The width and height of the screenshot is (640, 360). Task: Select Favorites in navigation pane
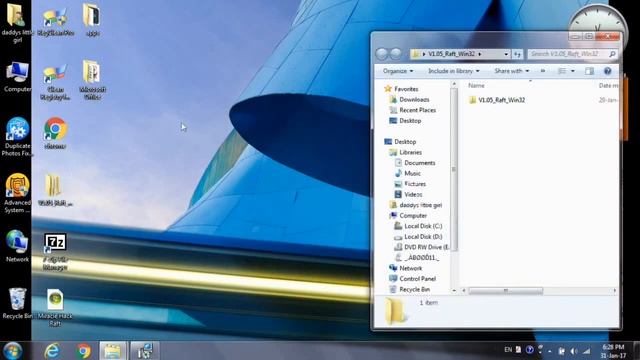(x=401, y=89)
